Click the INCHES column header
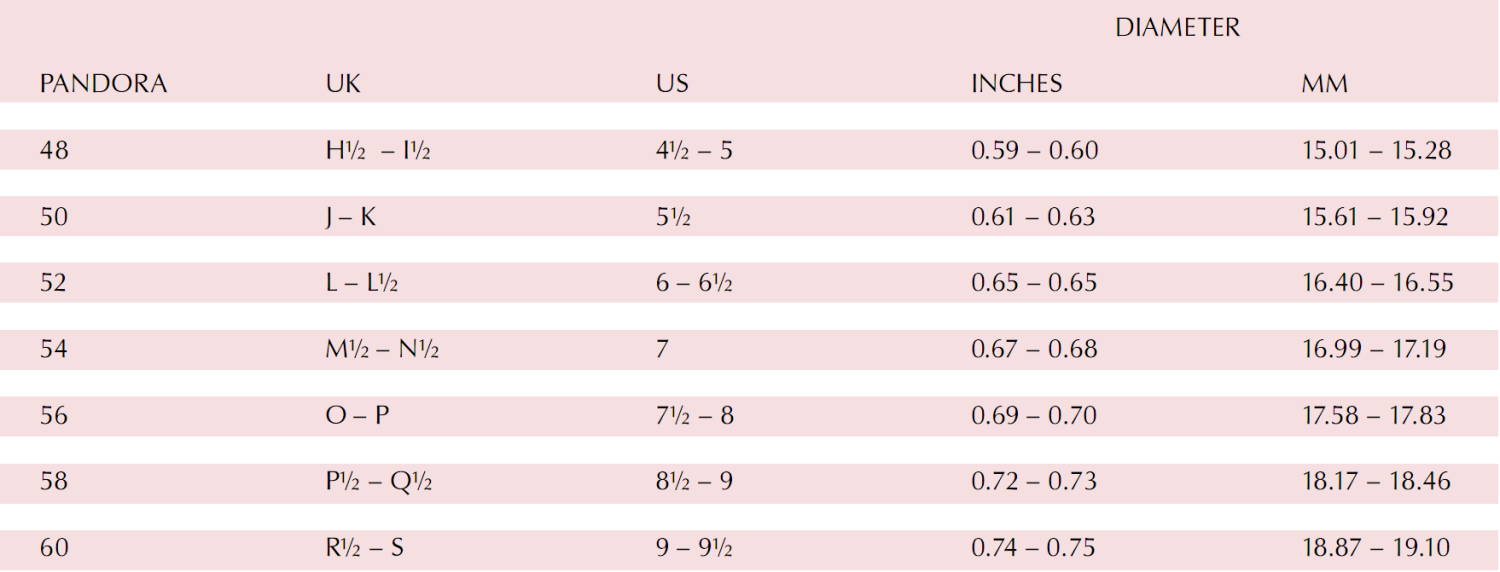The width and height of the screenshot is (1500, 572). click(1016, 84)
